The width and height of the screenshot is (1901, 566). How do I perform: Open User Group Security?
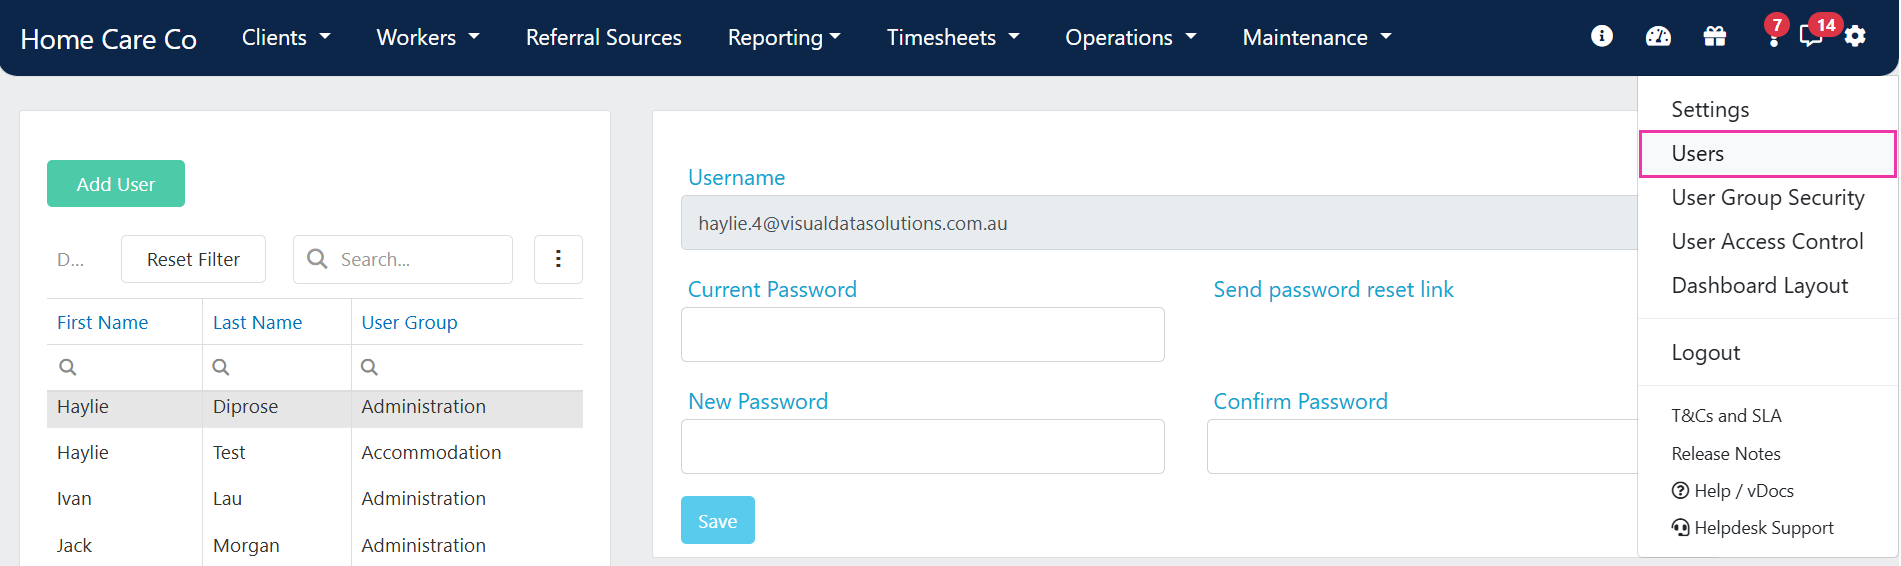1768,198
